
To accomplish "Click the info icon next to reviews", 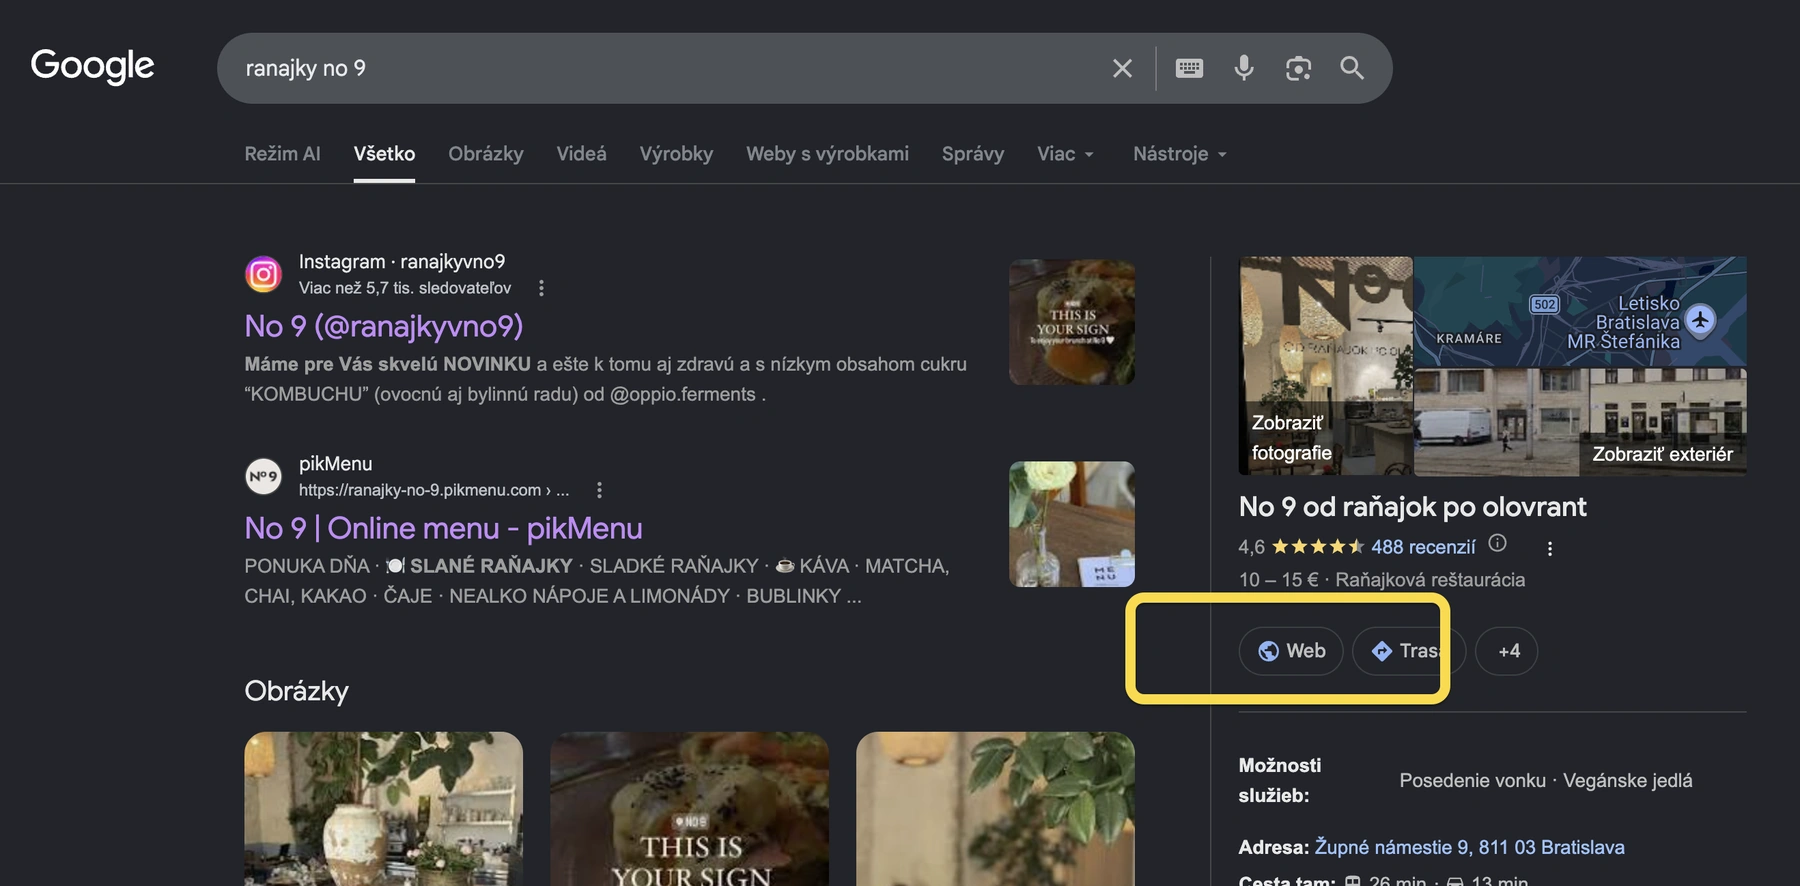I will click(x=1497, y=543).
